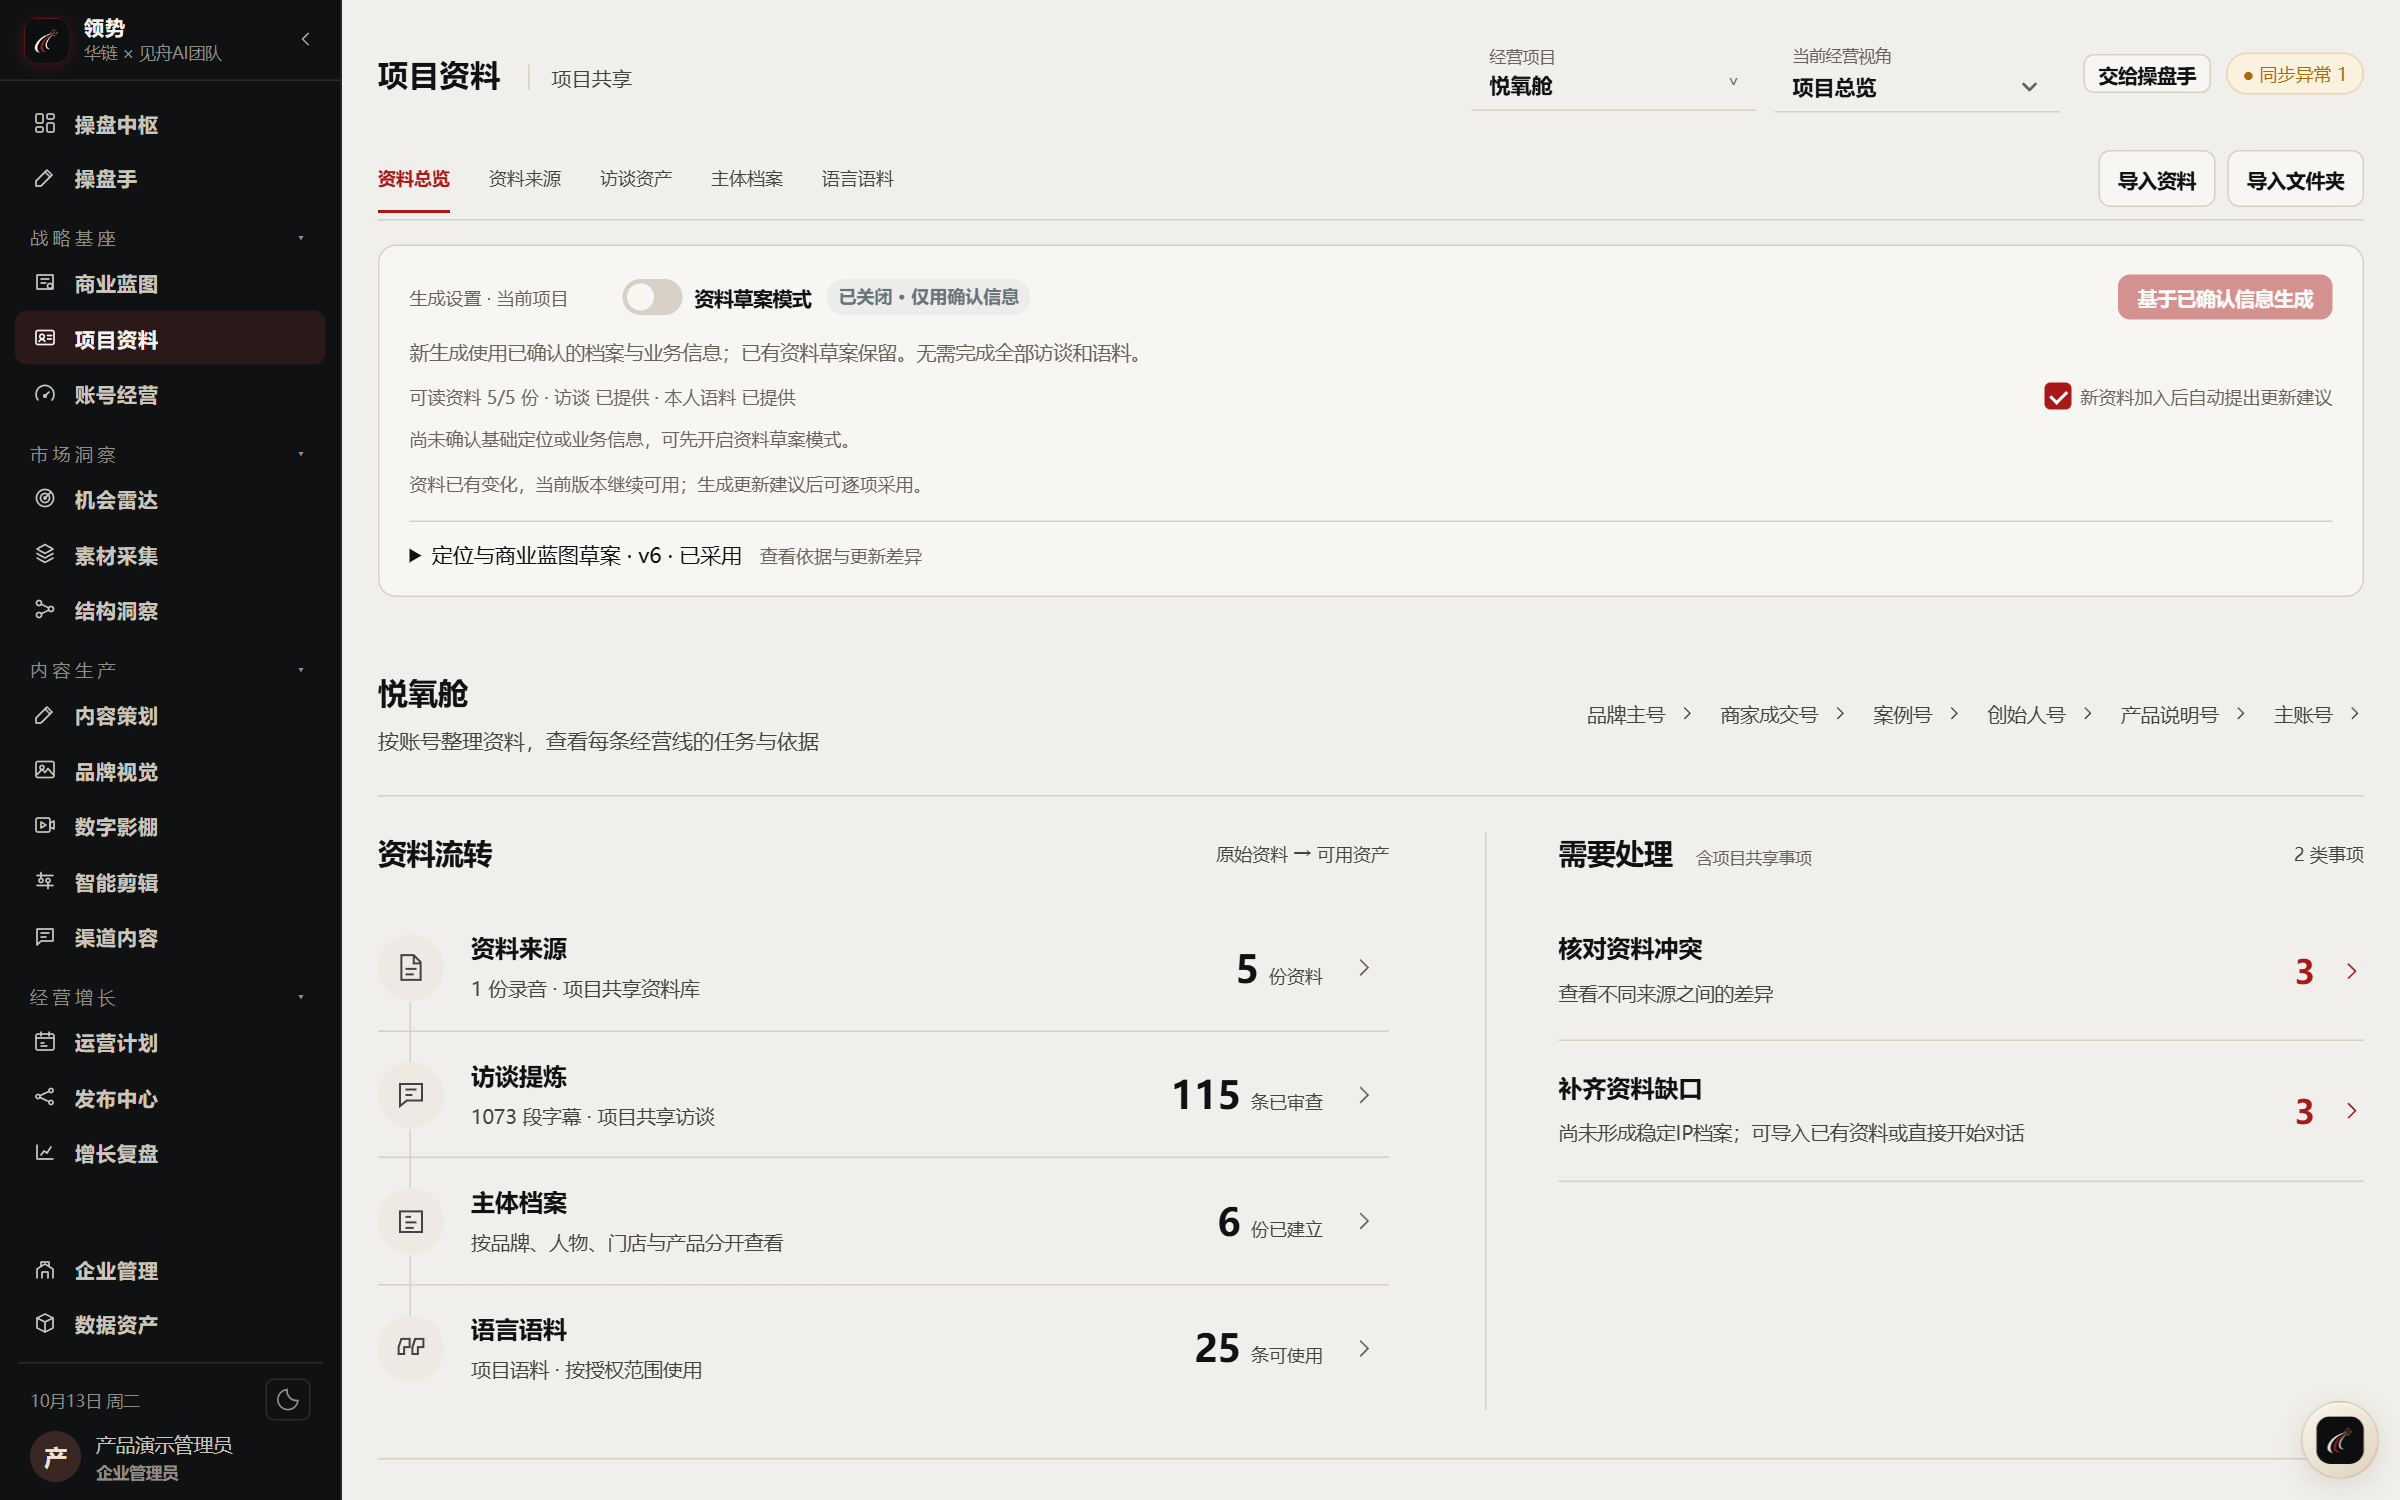2400x1500 pixels.
Task: Open 语言语料 row chevron
Action: point(1364,1349)
